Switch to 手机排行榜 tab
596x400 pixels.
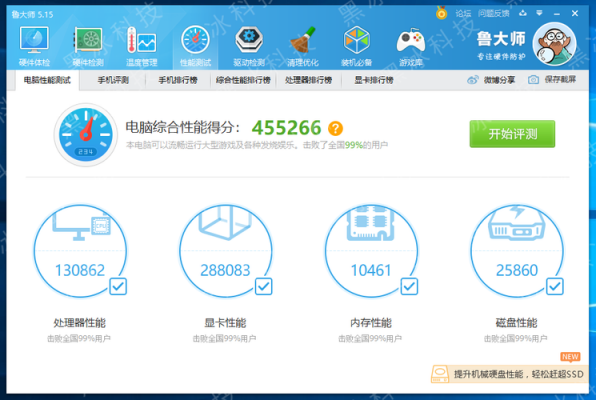click(178, 80)
